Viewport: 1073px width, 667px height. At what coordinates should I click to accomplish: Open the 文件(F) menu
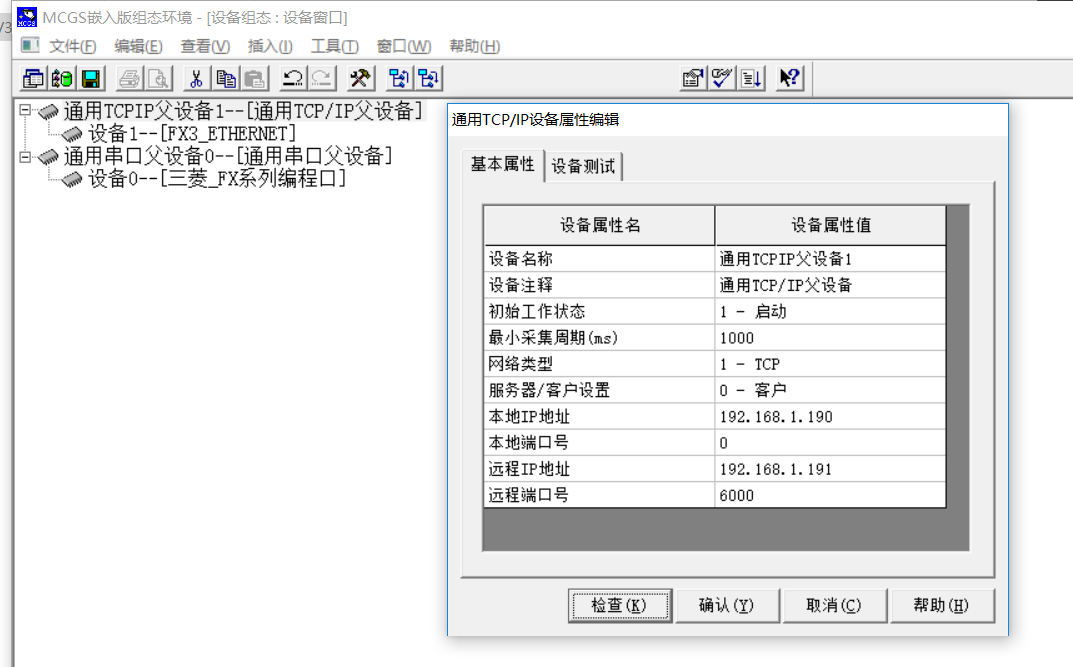pos(73,46)
